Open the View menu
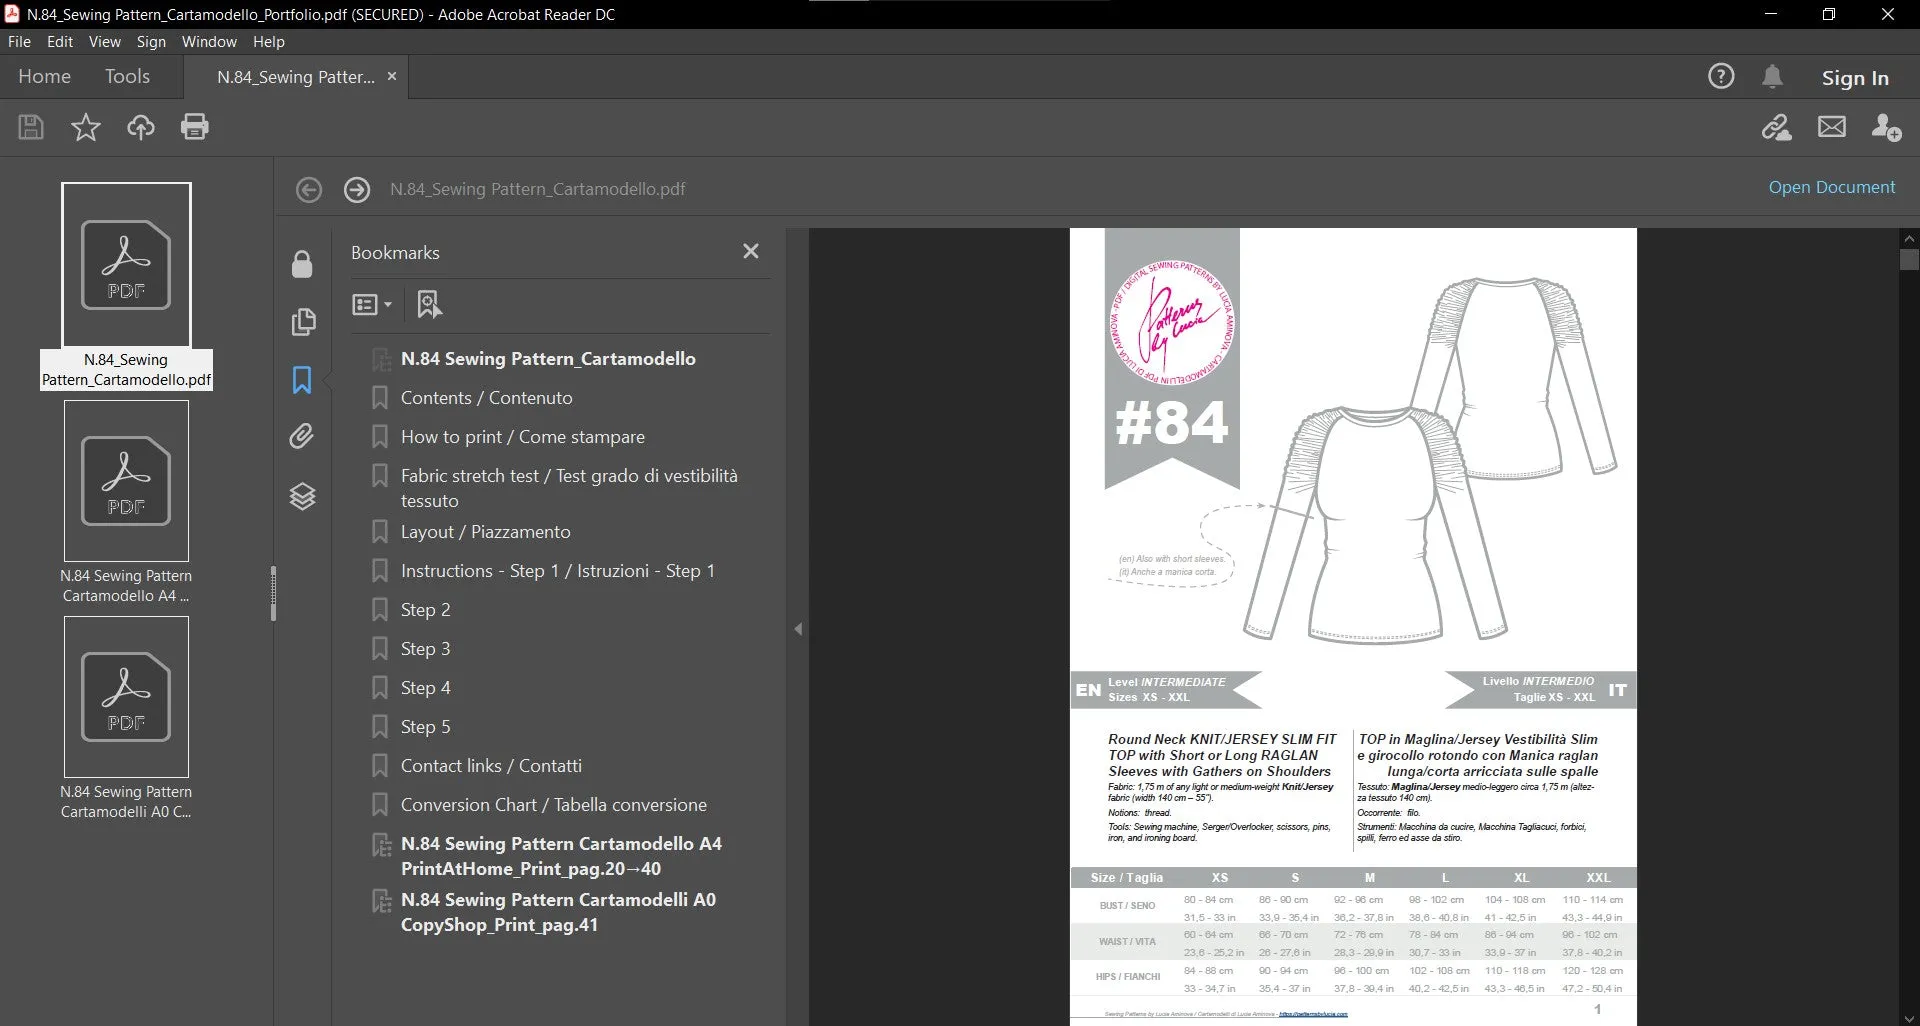1920x1026 pixels. click(104, 41)
